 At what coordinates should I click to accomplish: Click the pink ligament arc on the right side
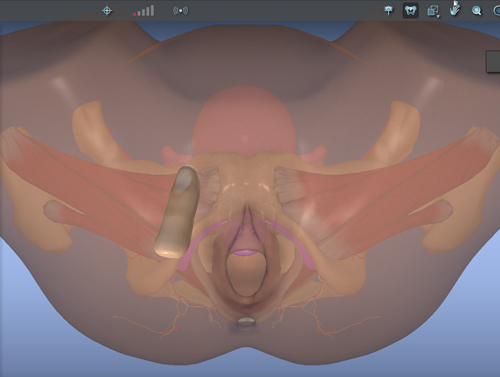click(293, 242)
